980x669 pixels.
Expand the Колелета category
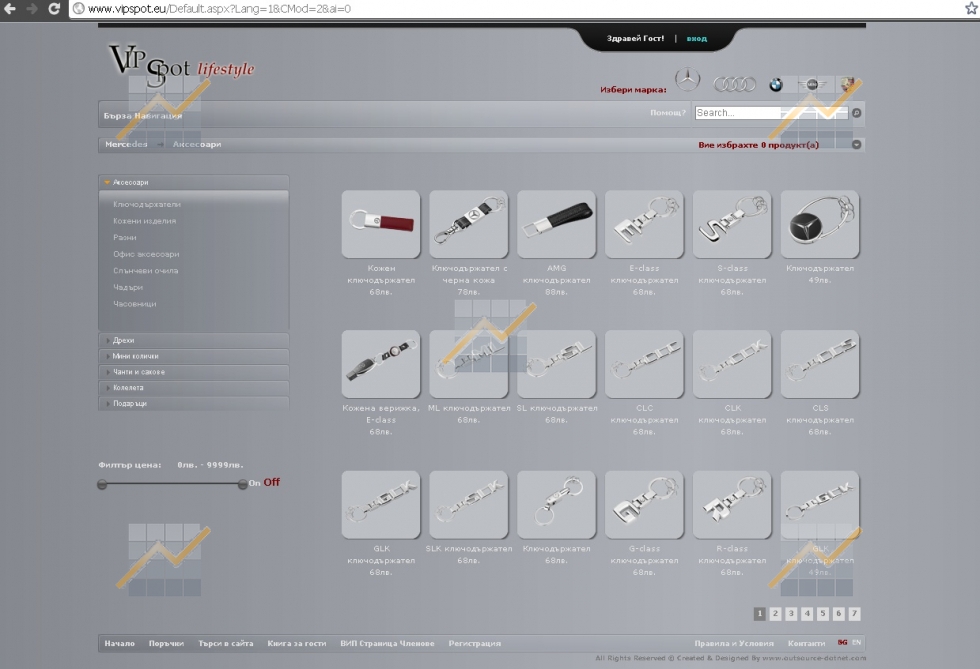pos(194,388)
